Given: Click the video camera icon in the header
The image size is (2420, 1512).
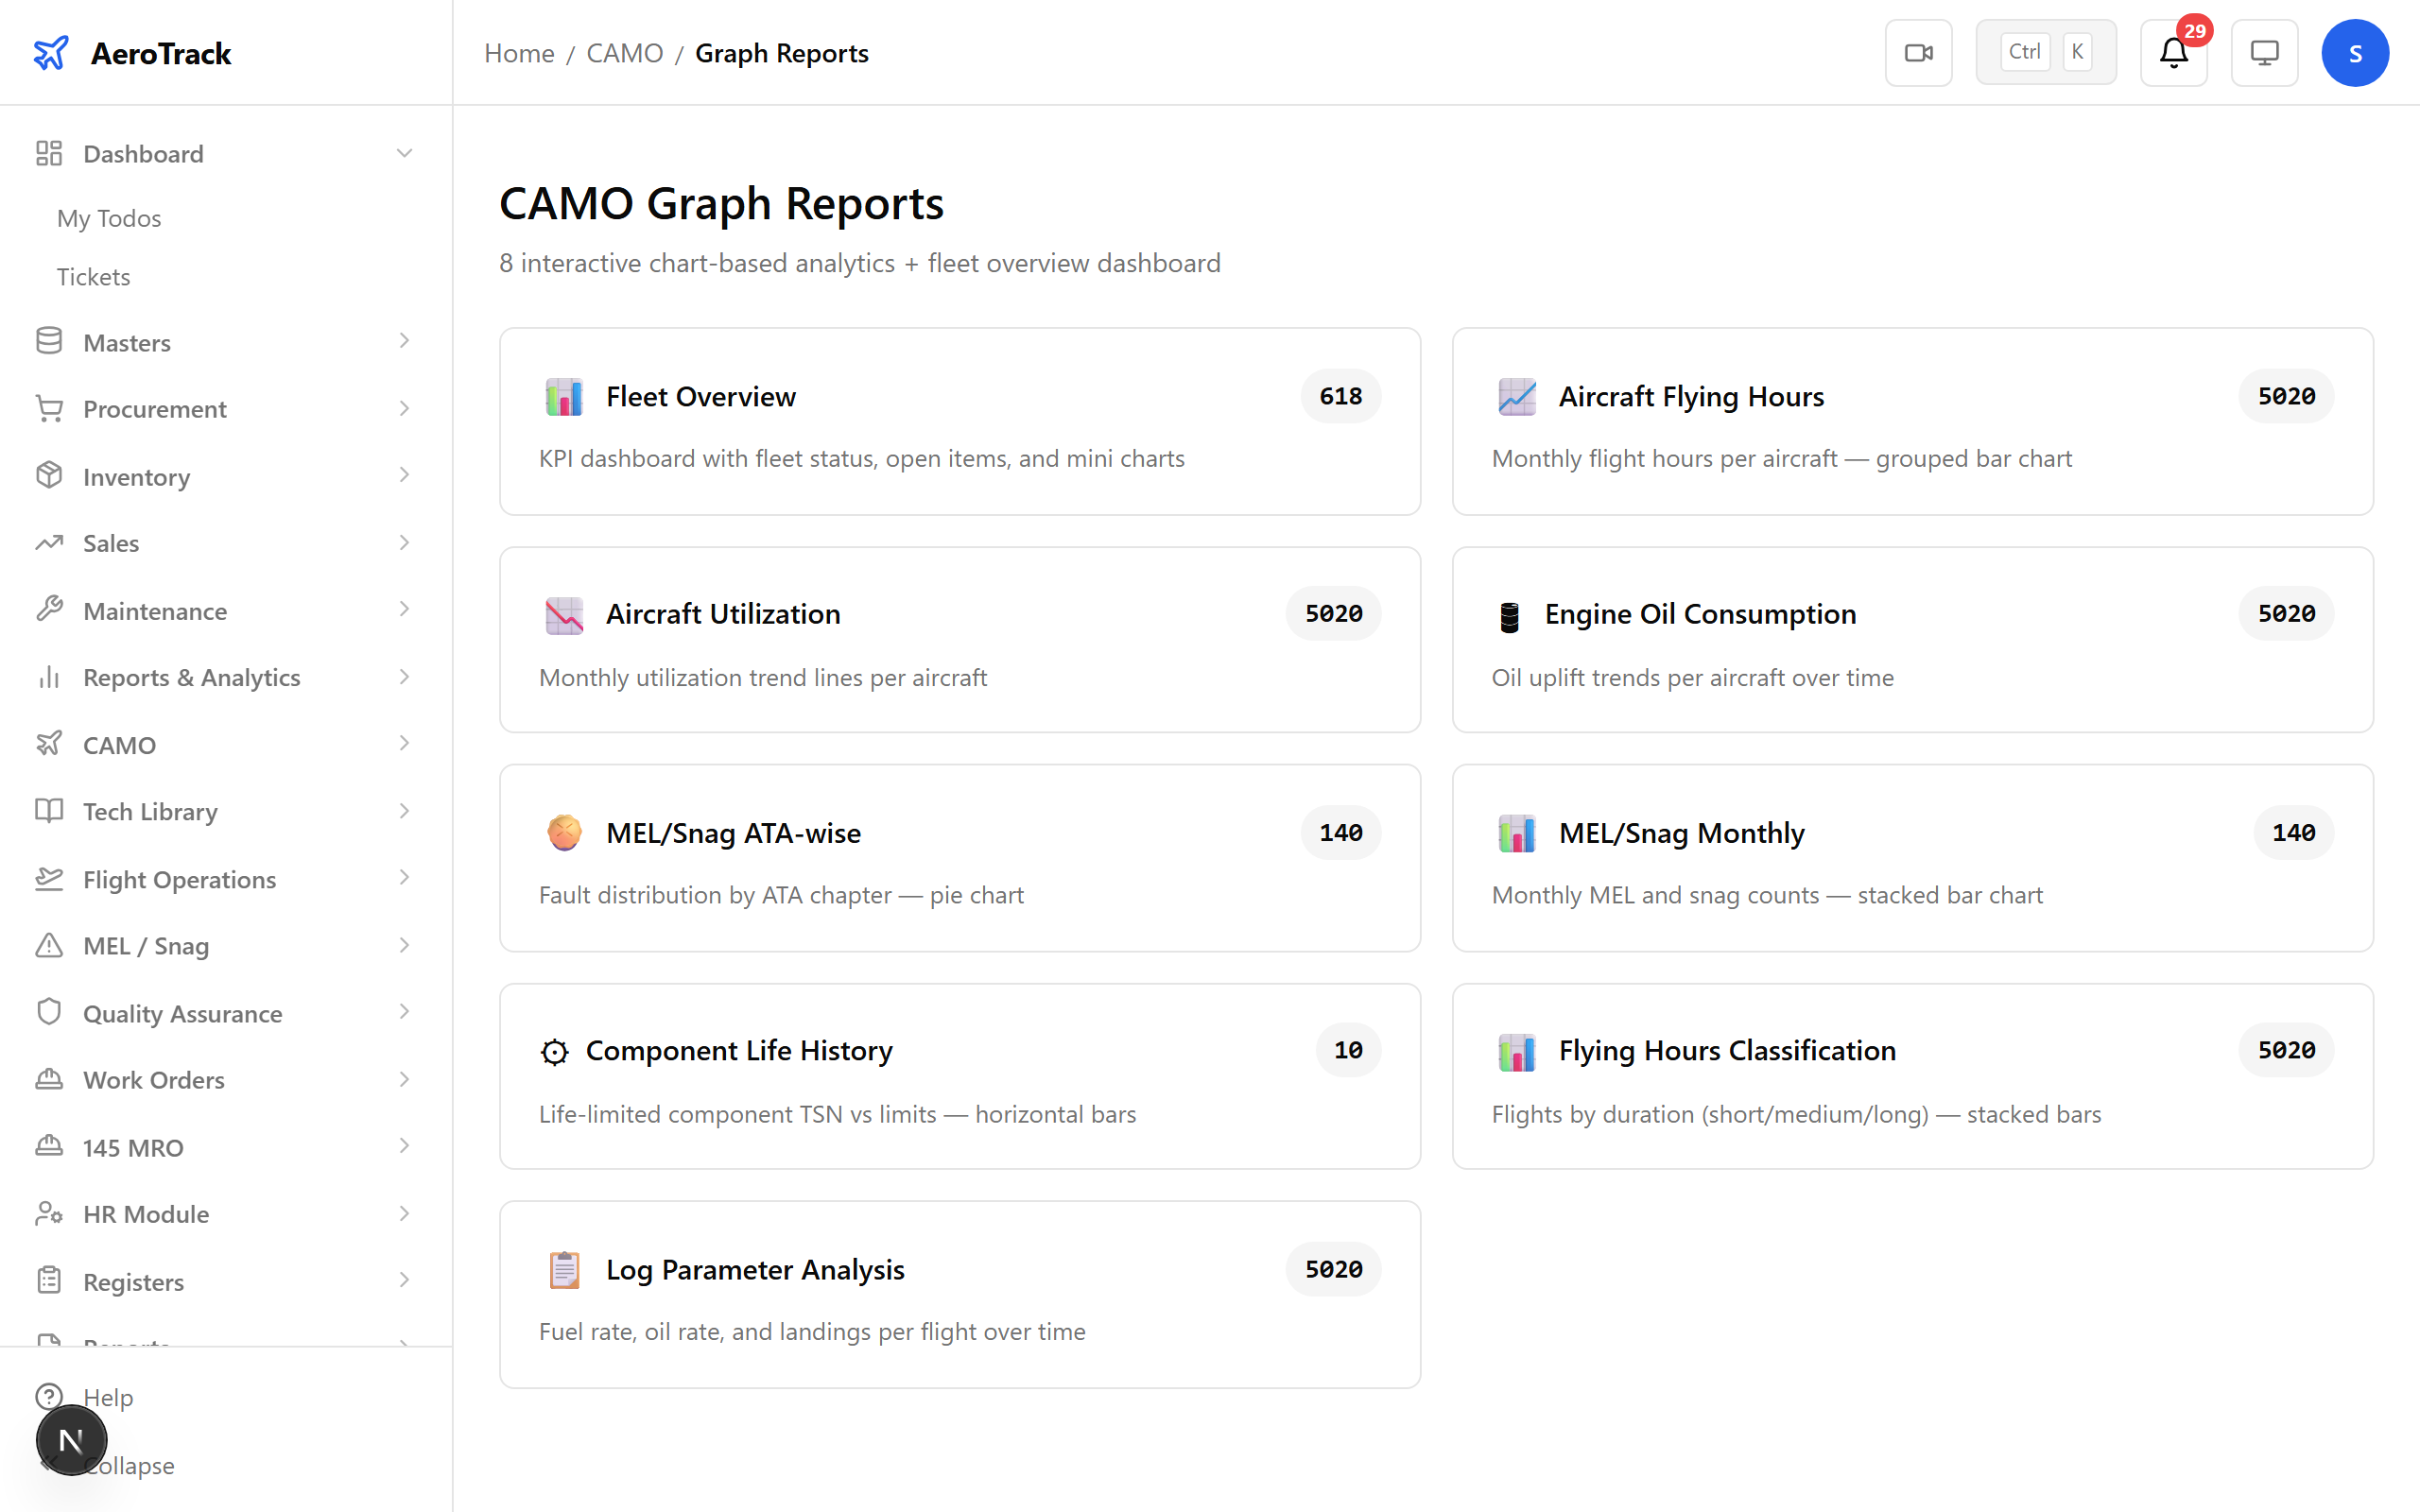Looking at the screenshot, I should [x=1918, y=52].
